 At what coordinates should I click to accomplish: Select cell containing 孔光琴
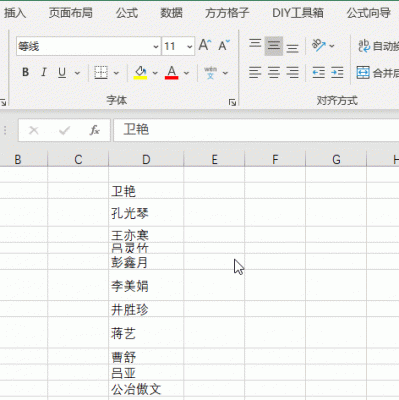pos(146,213)
